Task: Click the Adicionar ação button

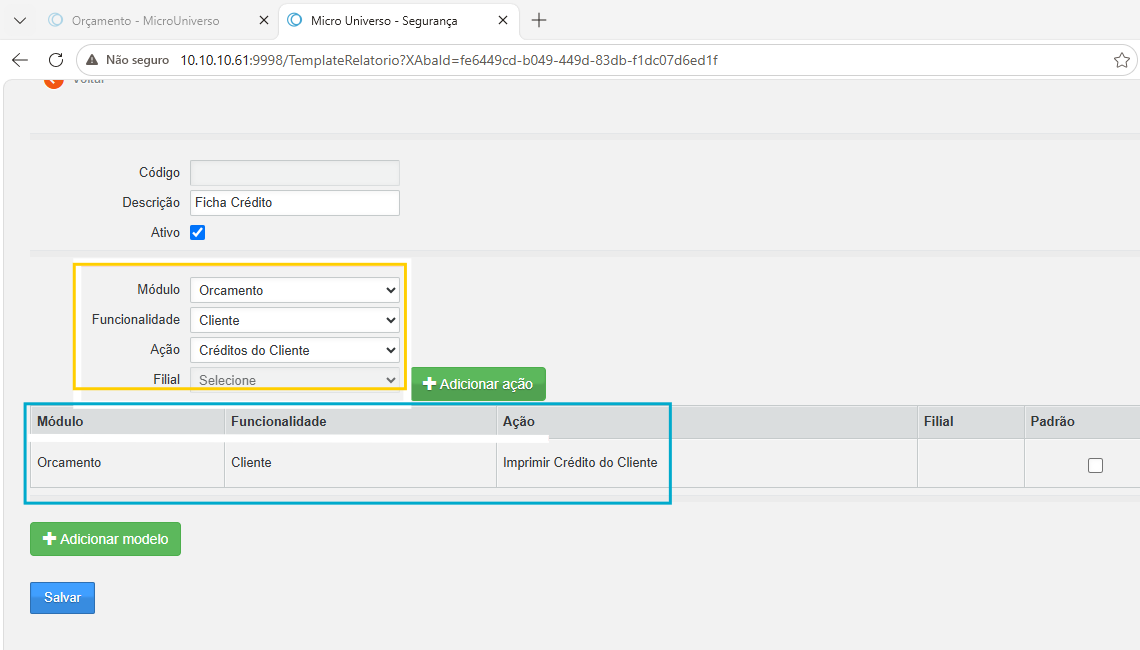Action: pyautogui.click(x=478, y=384)
